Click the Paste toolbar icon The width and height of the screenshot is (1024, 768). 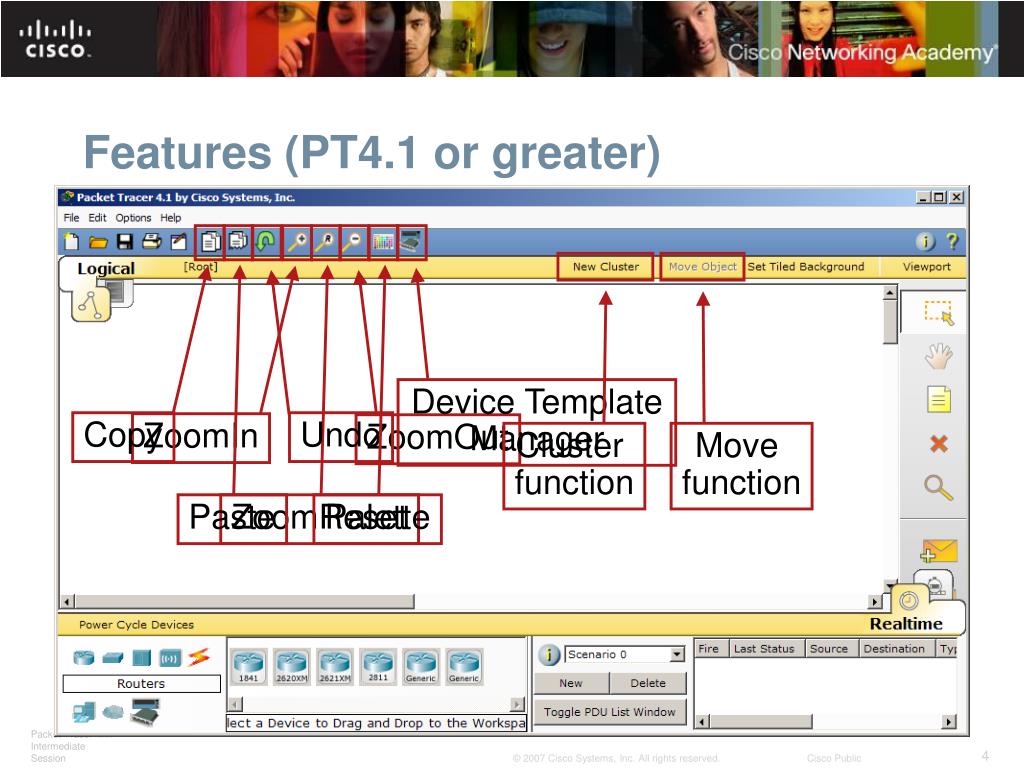coord(238,242)
